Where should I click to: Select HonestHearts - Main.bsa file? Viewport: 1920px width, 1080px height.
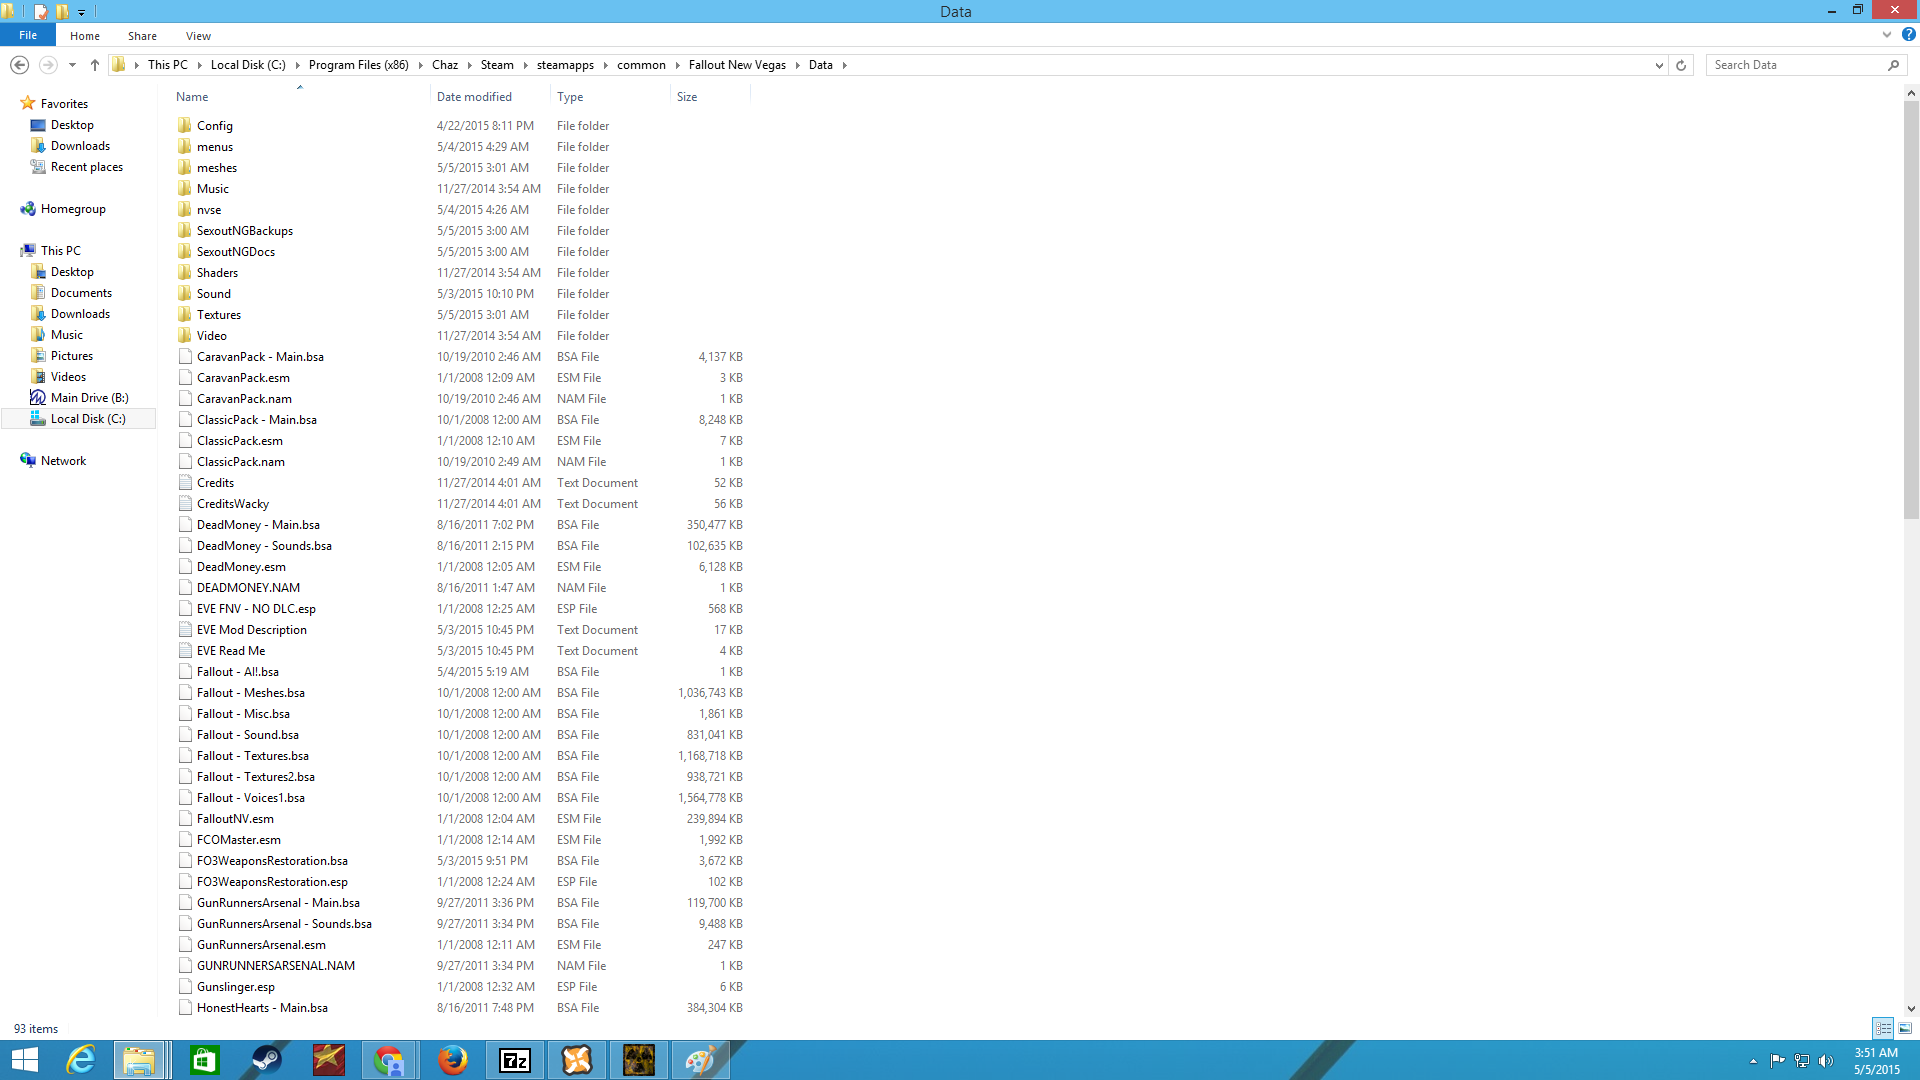[x=262, y=1008]
